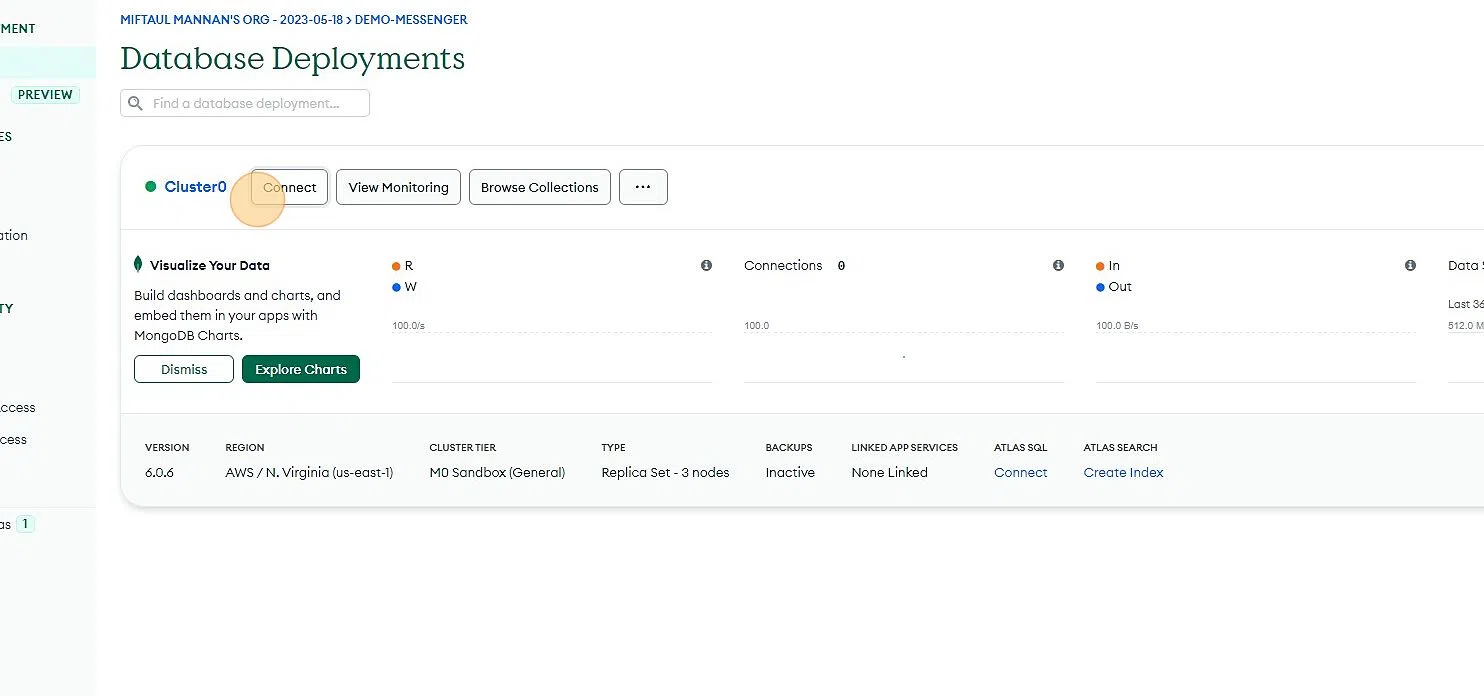Open info icon for the R/W operations chart
Screen dimensions: 1484x696
pyautogui.click(x=706, y=265)
